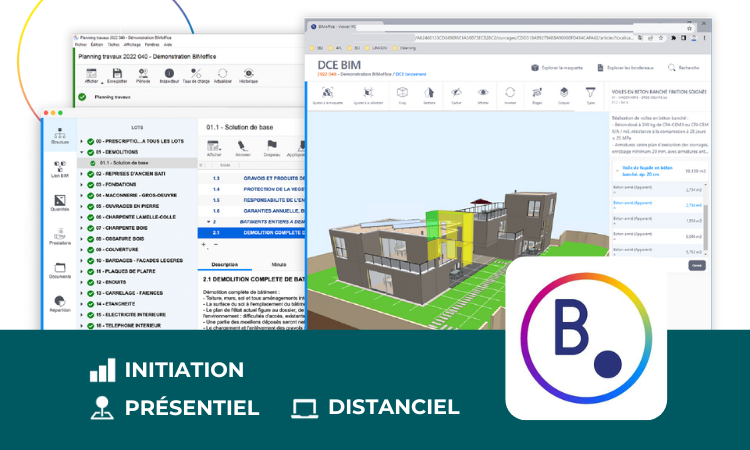The image size is (750, 450).
Task: Open the Prestations sidebar panel
Action: [x=60, y=237]
